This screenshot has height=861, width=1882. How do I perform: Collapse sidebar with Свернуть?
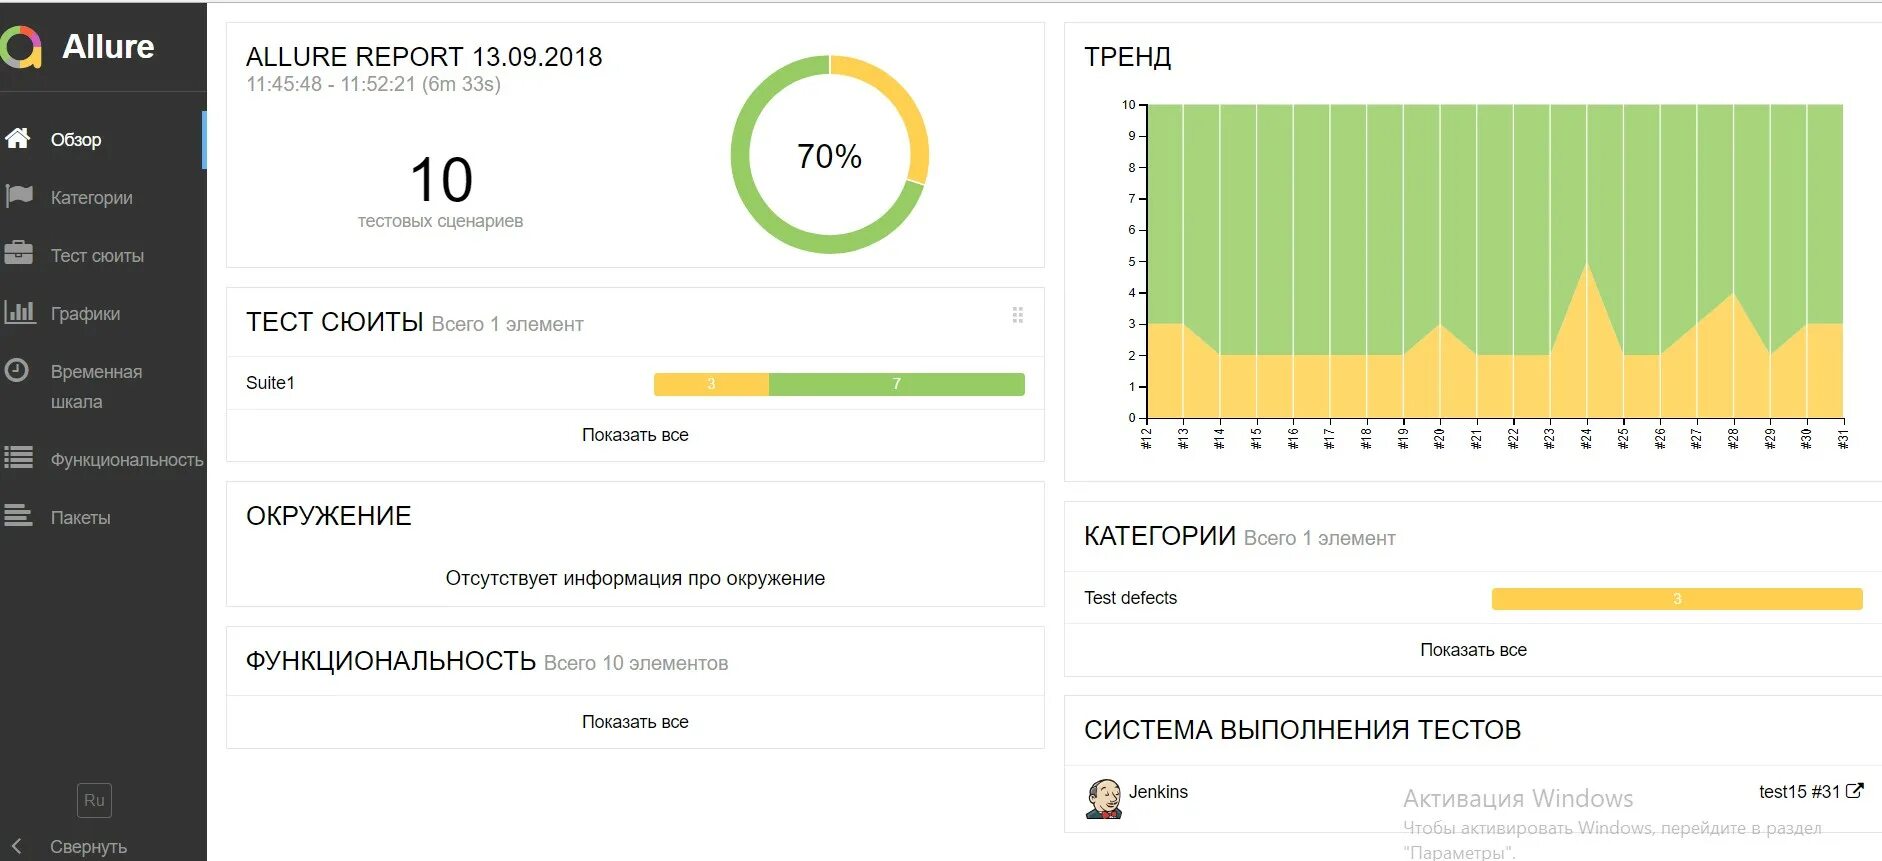point(88,846)
